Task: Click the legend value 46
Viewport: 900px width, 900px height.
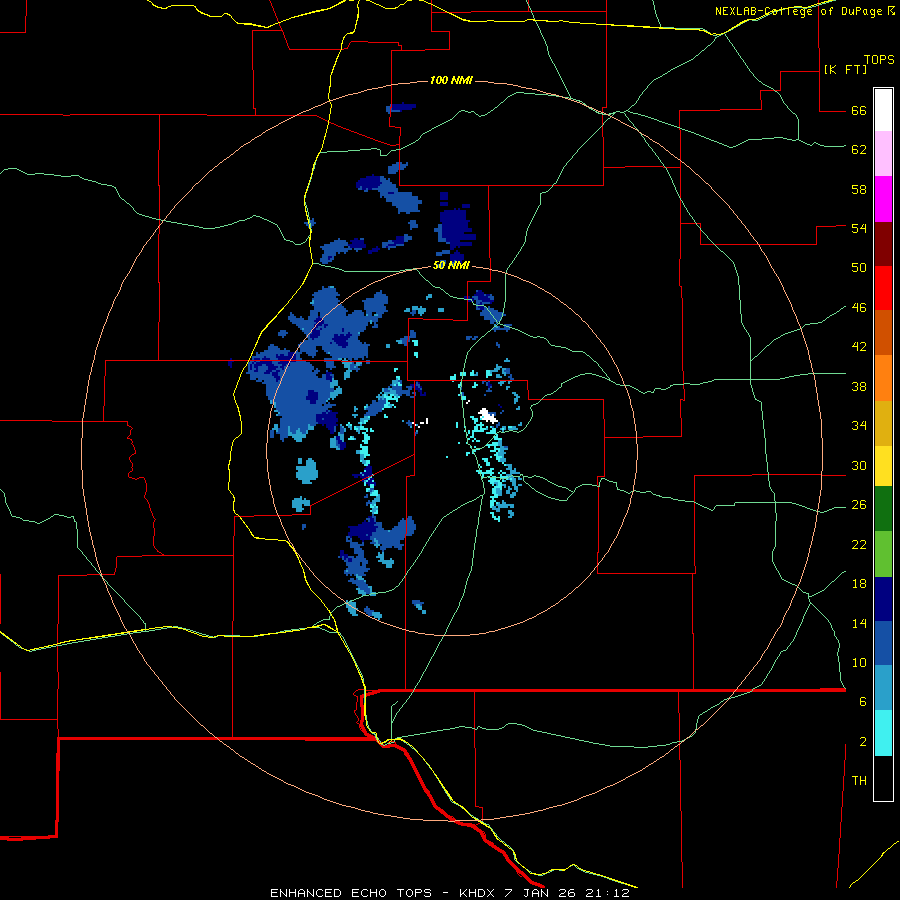Action: [x=859, y=308]
